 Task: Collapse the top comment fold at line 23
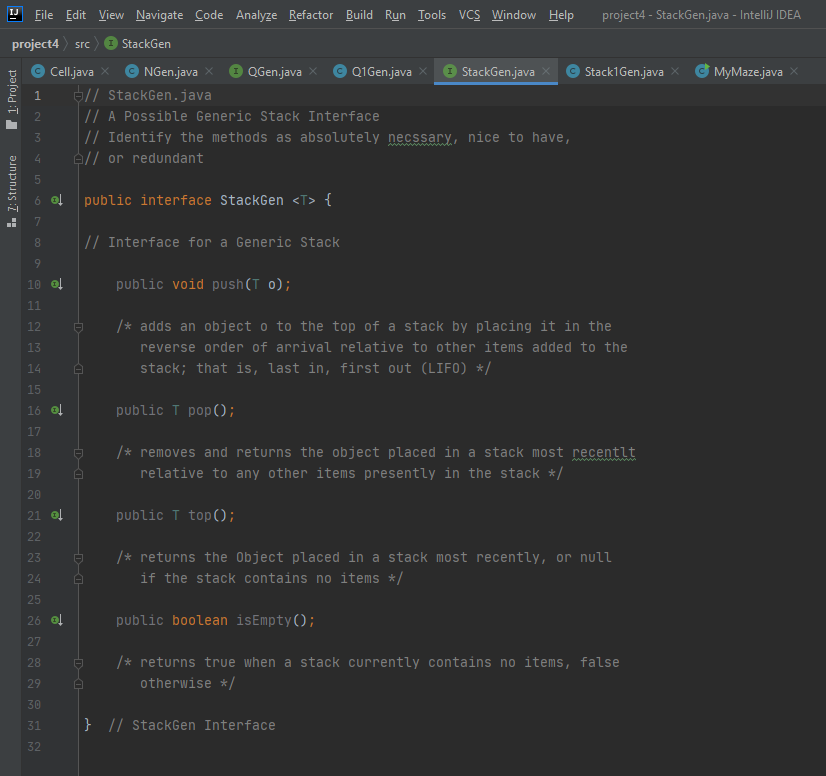click(78, 558)
